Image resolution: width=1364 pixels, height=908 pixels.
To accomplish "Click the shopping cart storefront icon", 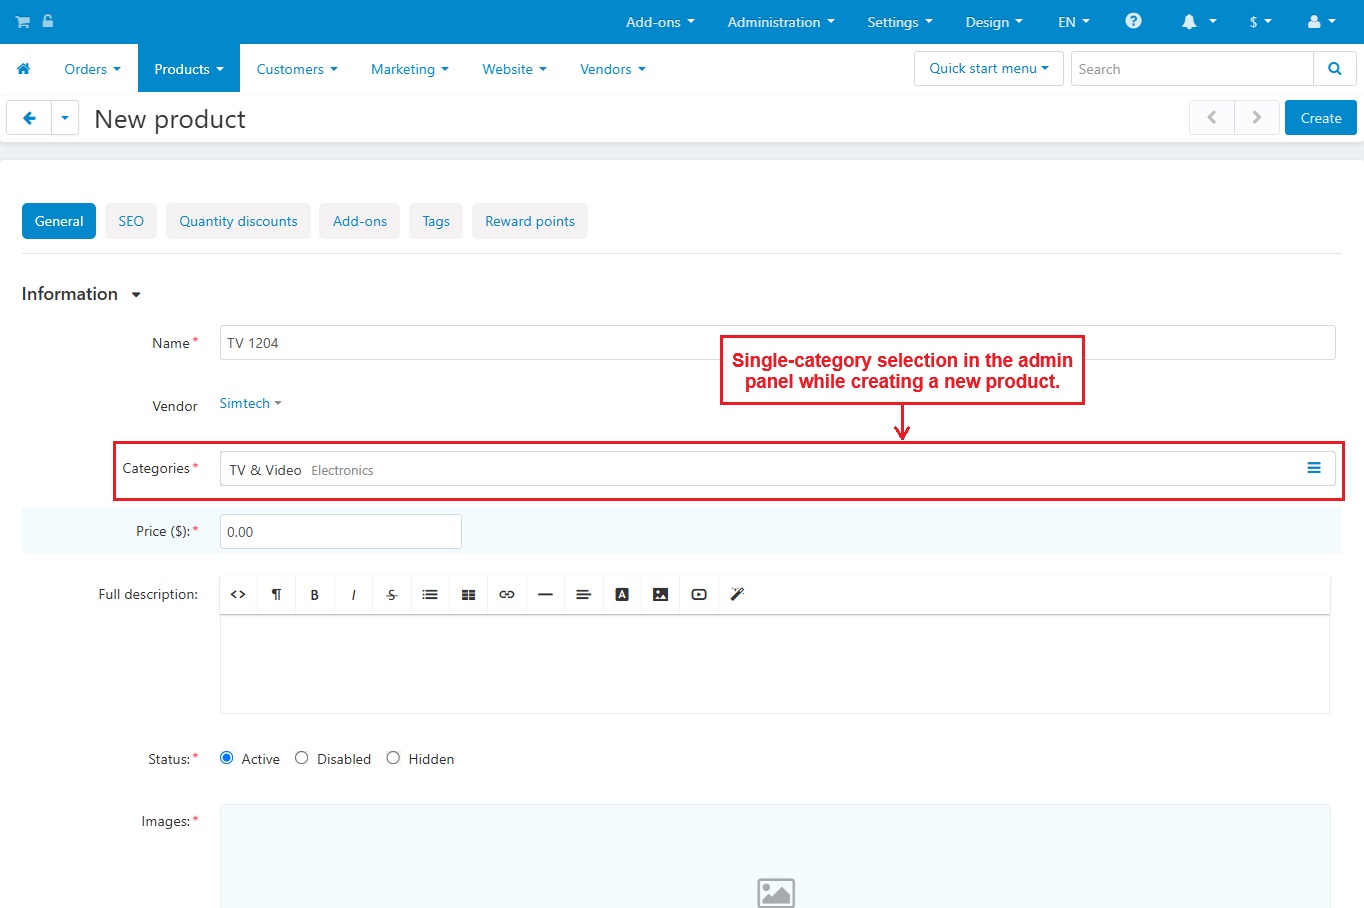I will [x=22, y=21].
